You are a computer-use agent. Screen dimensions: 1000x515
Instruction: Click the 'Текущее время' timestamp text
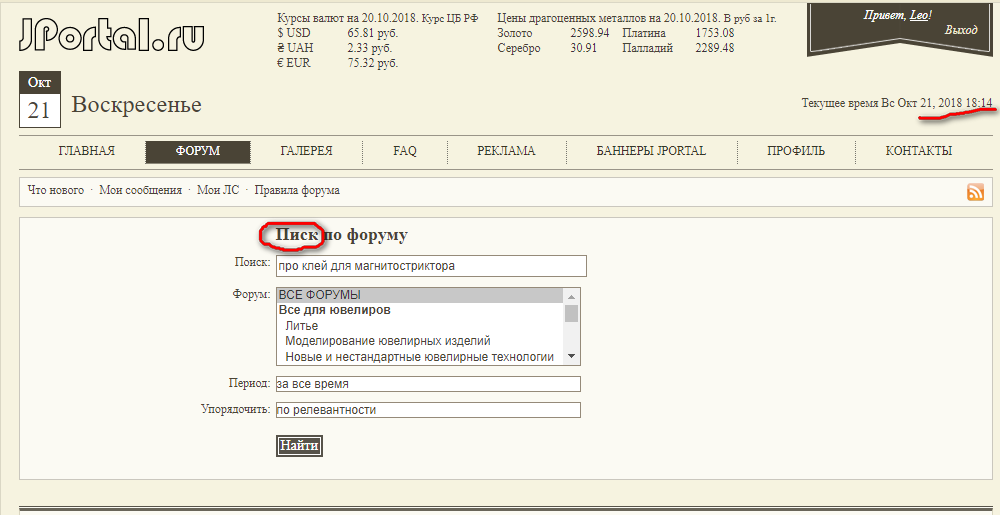(x=897, y=103)
